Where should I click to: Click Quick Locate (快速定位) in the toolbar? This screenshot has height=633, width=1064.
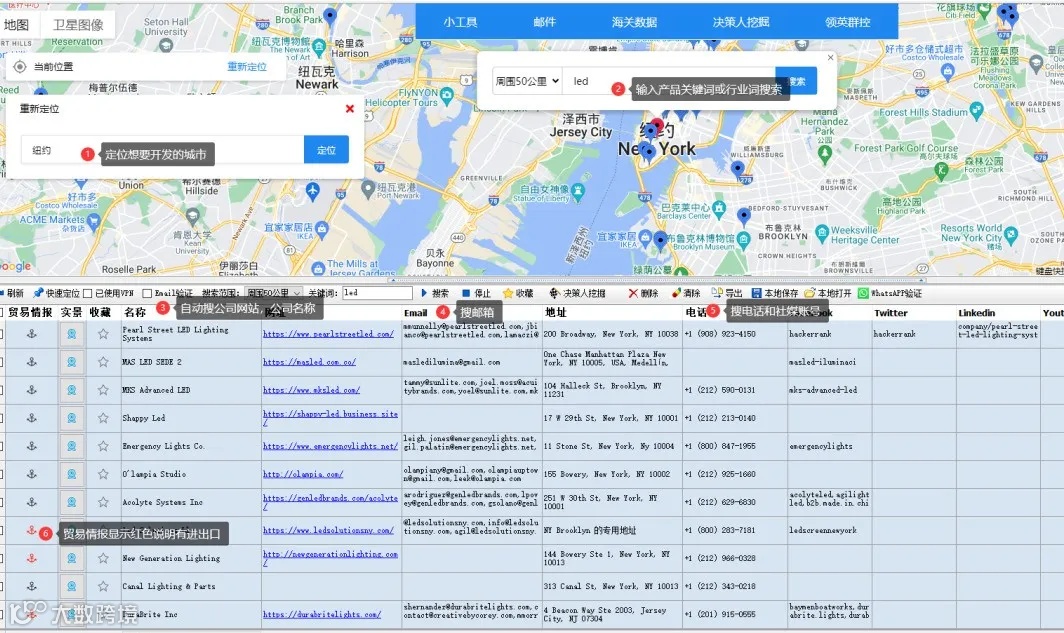point(56,293)
